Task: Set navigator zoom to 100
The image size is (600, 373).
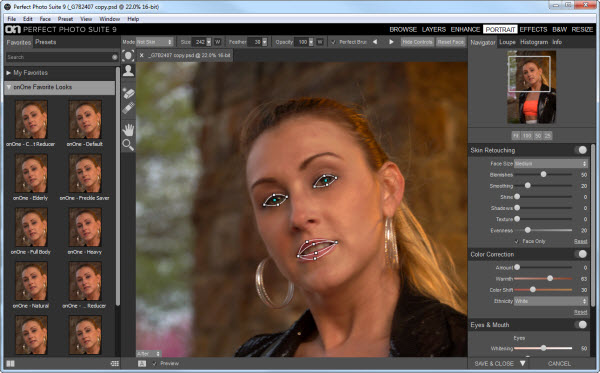Action: tap(527, 135)
